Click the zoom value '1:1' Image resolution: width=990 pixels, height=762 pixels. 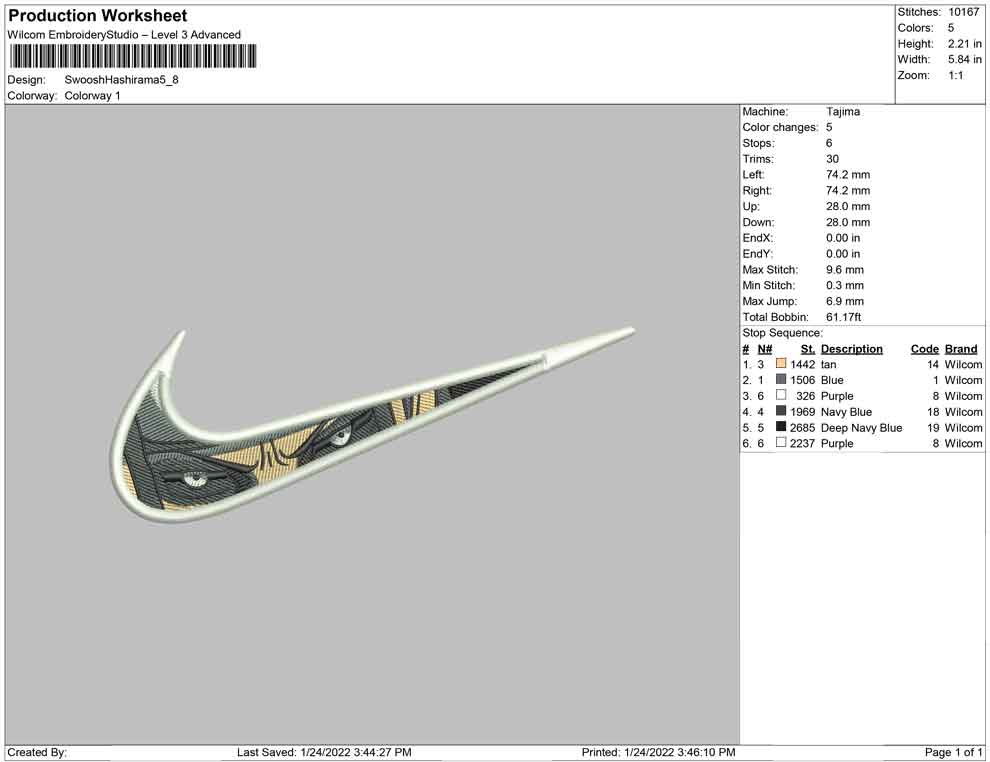pos(955,75)
